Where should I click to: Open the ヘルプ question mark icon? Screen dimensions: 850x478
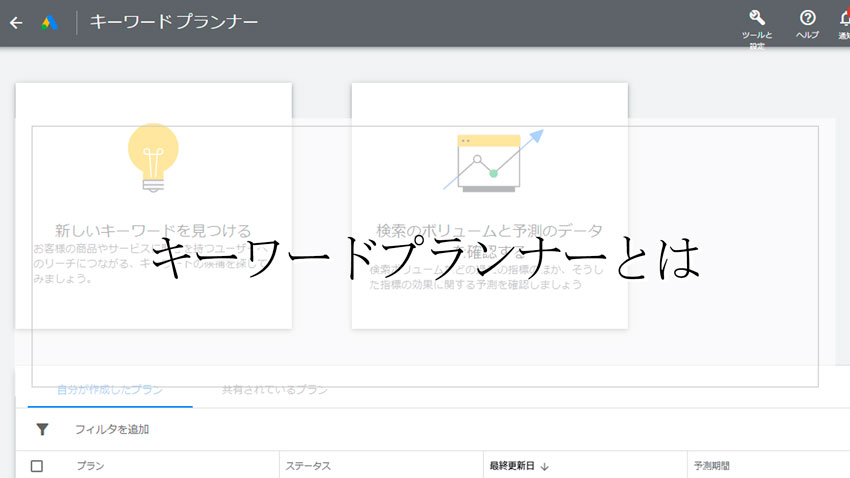click(x=807, y=24)
